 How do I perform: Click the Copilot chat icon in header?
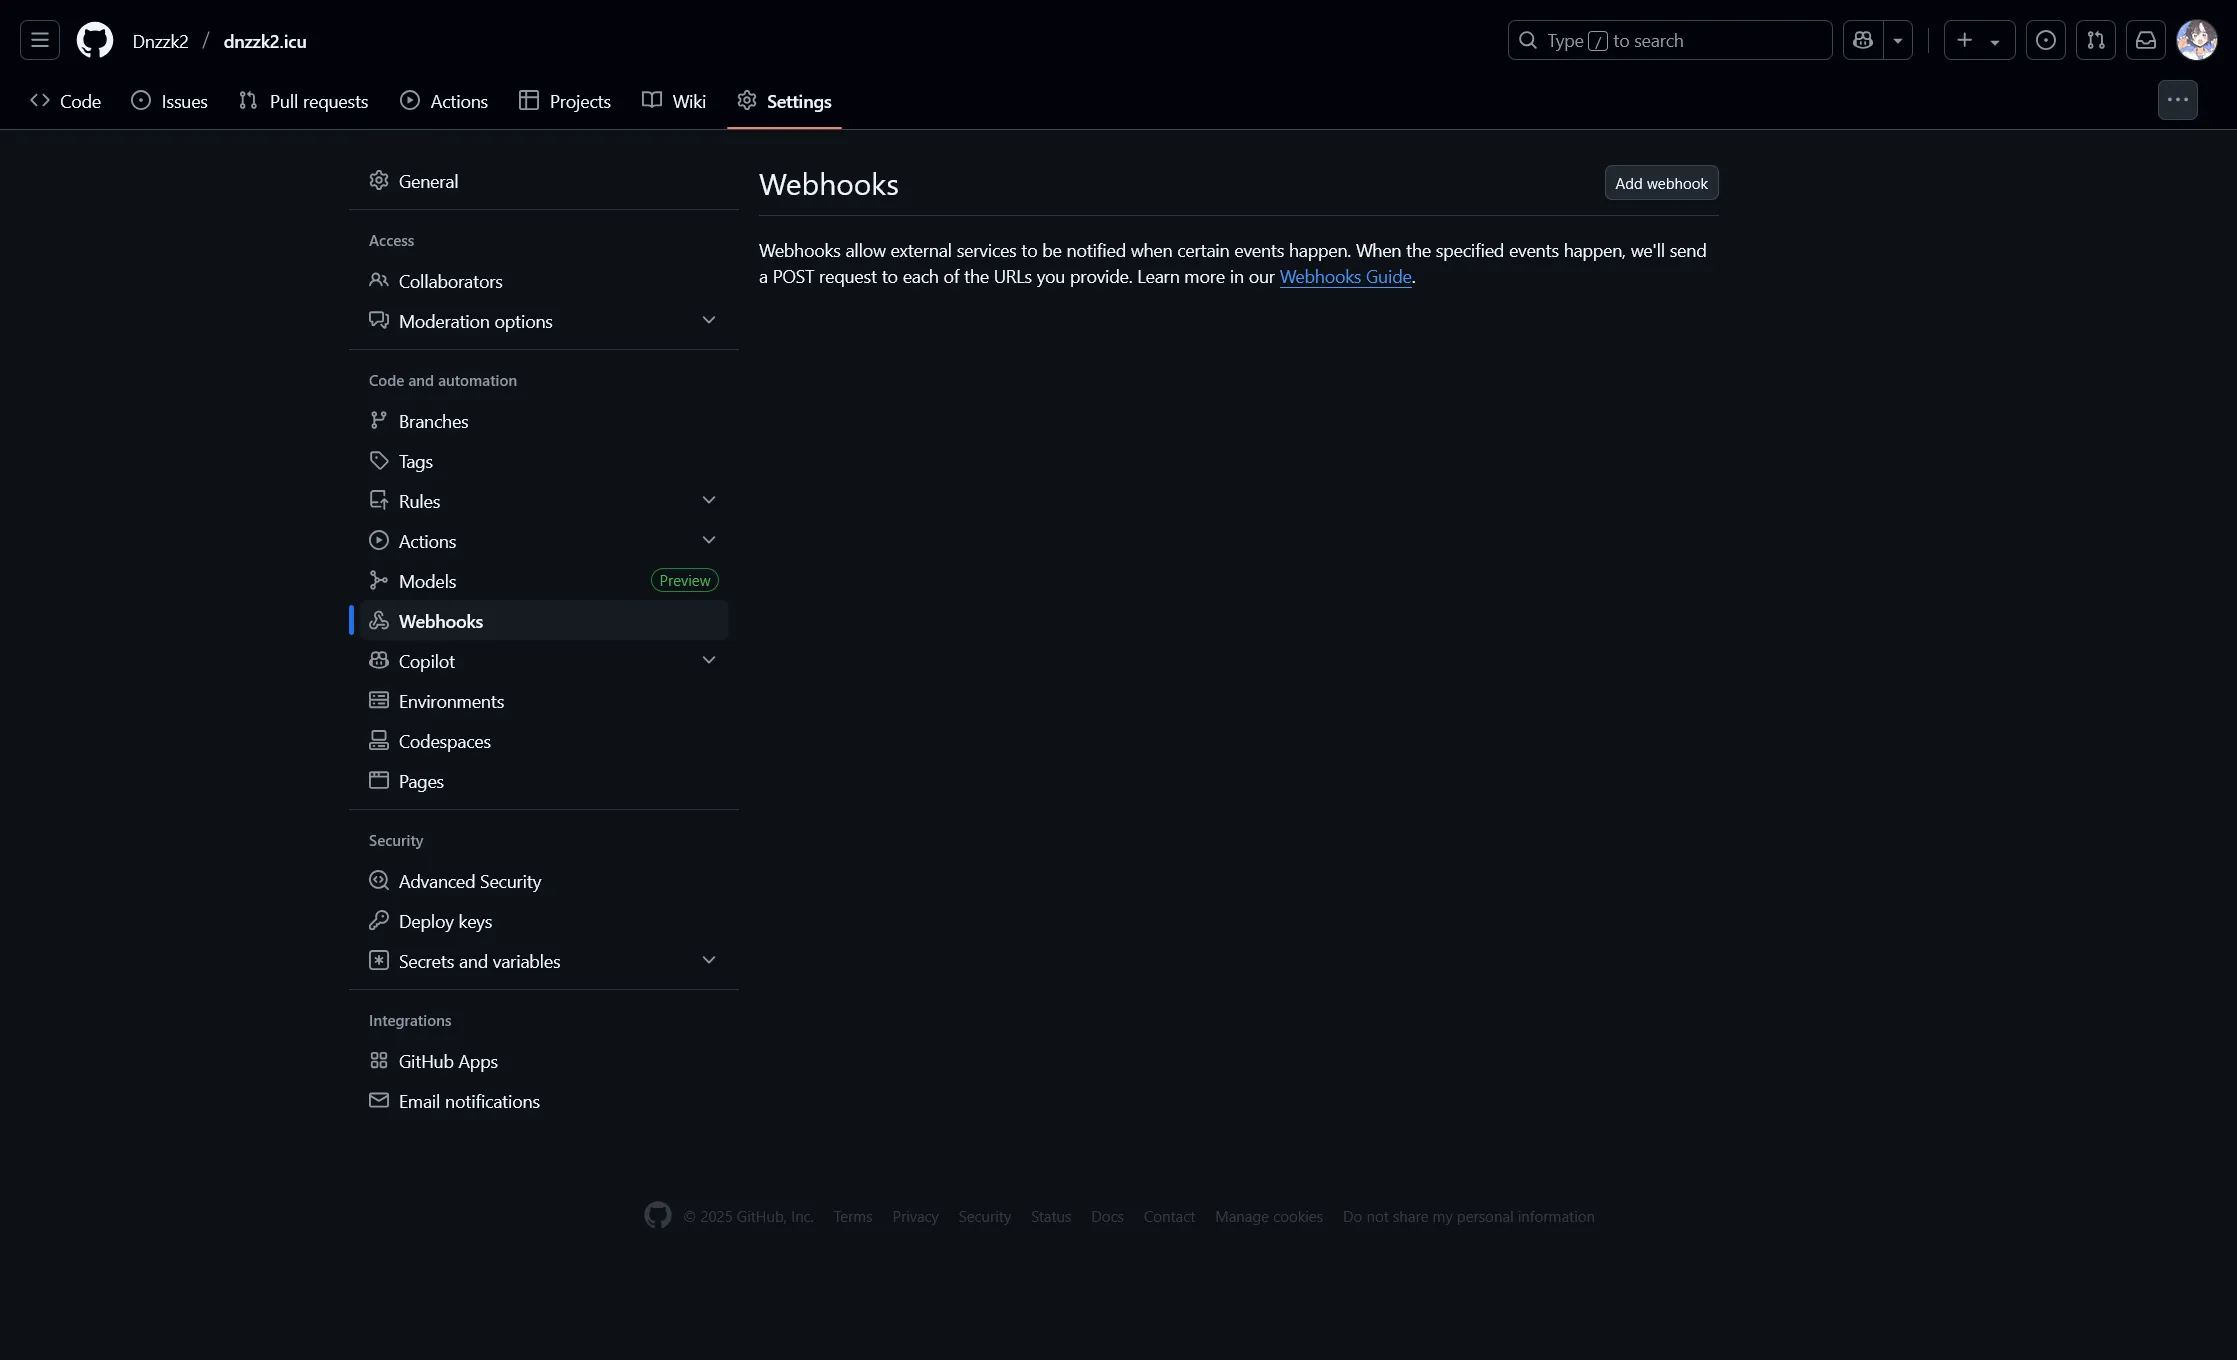(x=1860, y=40)
